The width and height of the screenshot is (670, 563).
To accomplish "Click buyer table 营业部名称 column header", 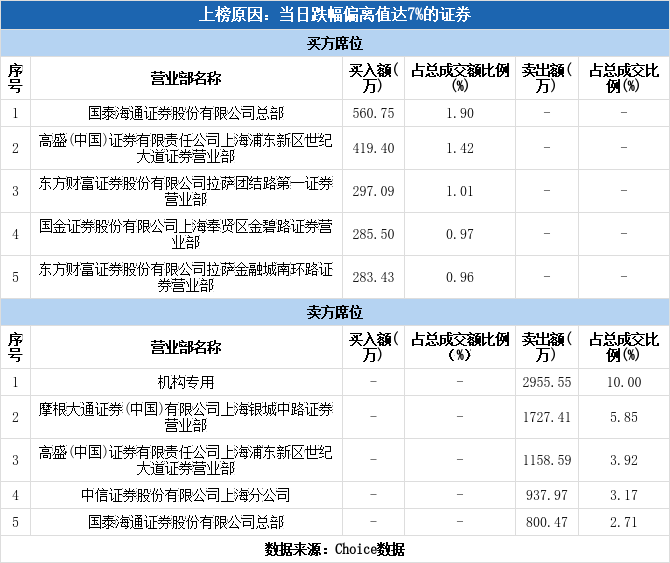I will (x=186, y=78).
